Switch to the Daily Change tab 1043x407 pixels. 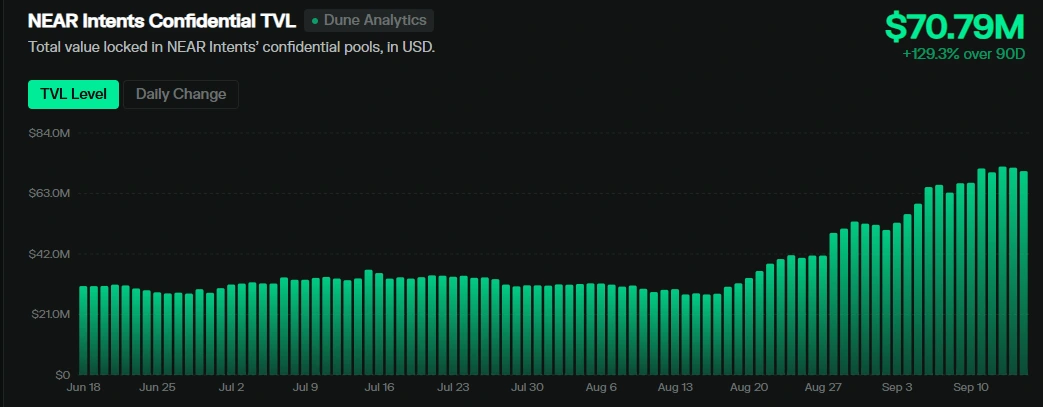coord(181,94)
